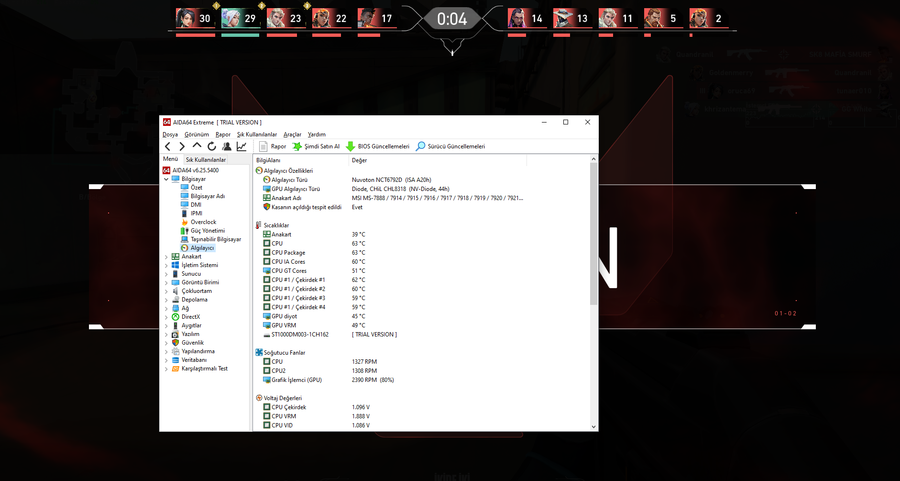Viewport: 900px width, 481px height.
Task: Select the DMI tree entry
Action: 191,205
